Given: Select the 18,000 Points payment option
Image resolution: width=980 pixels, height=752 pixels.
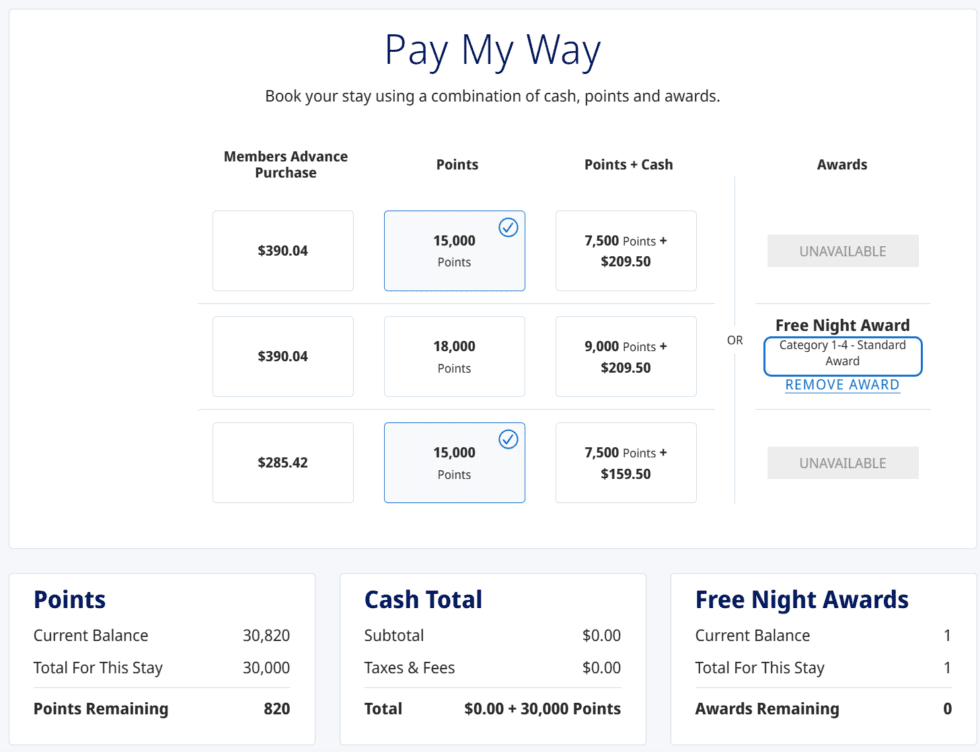Looking at the screenshot, I should point(454,356).
